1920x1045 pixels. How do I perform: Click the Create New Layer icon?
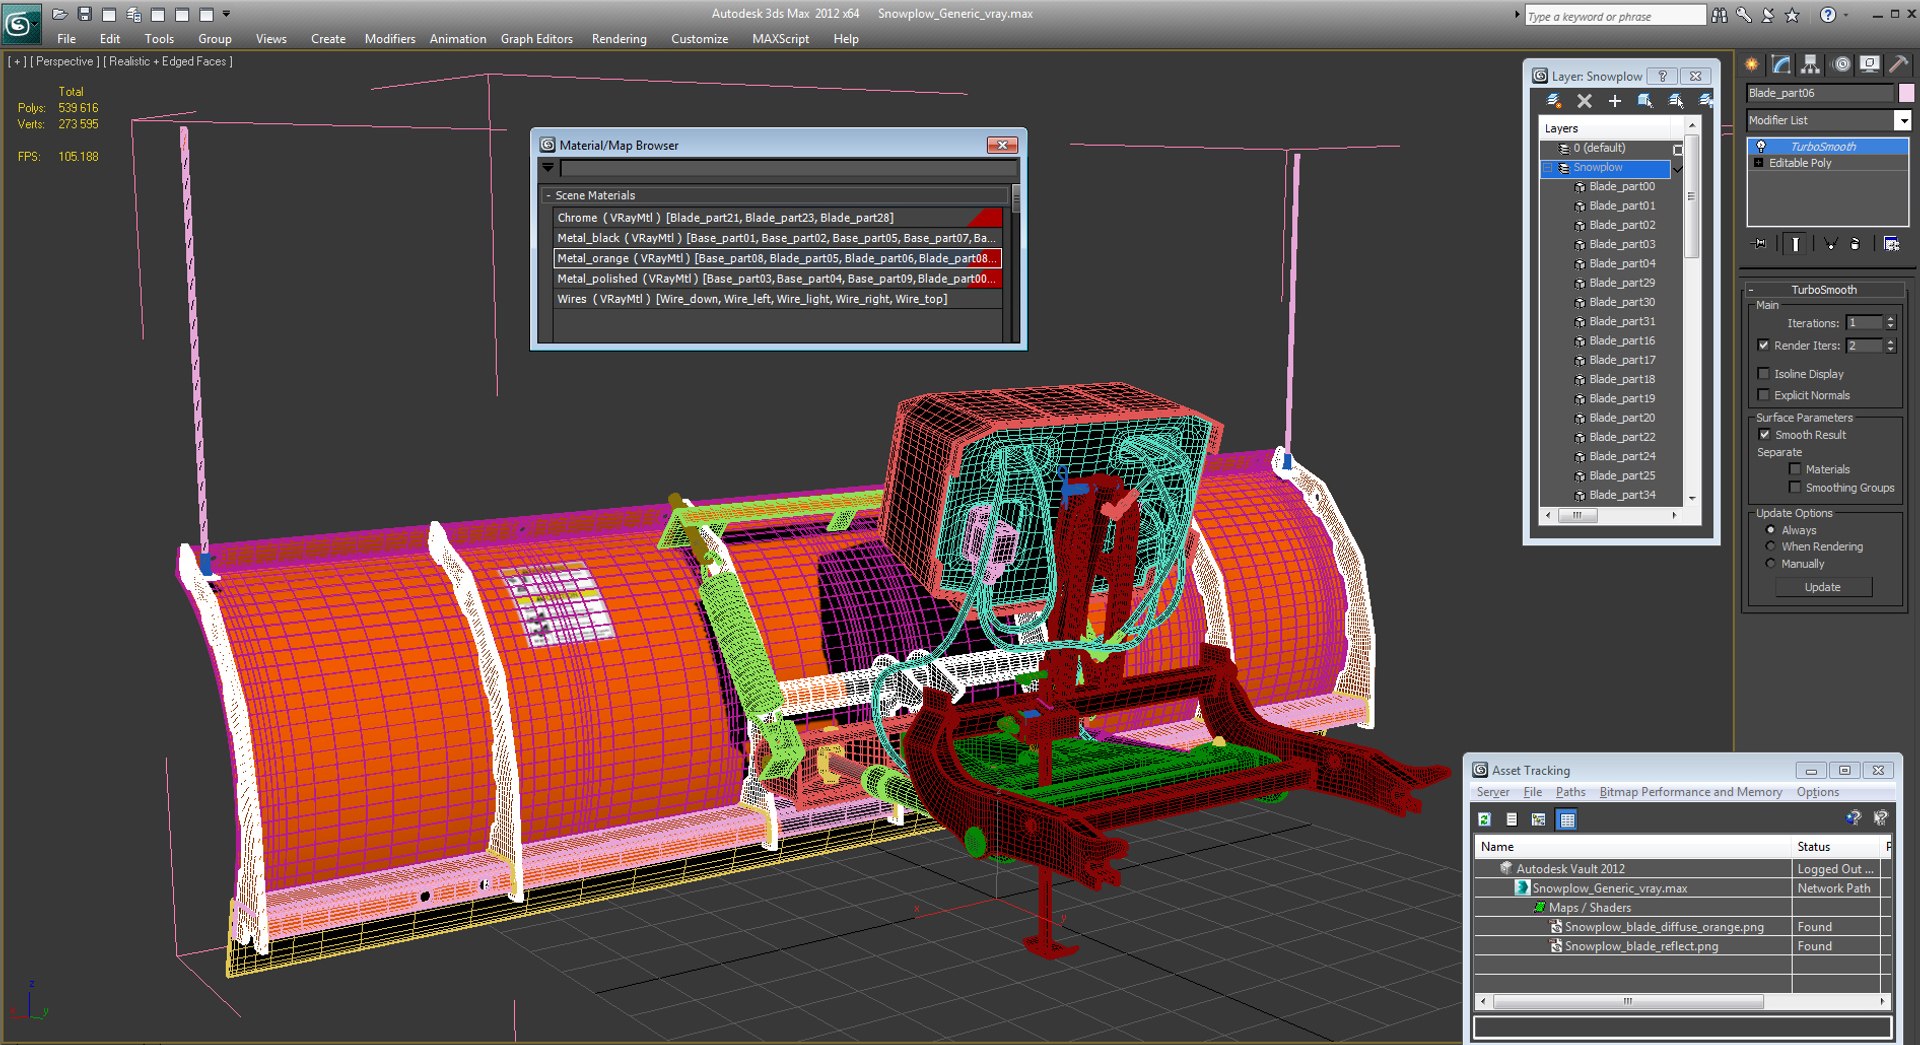click(1554, 101)
